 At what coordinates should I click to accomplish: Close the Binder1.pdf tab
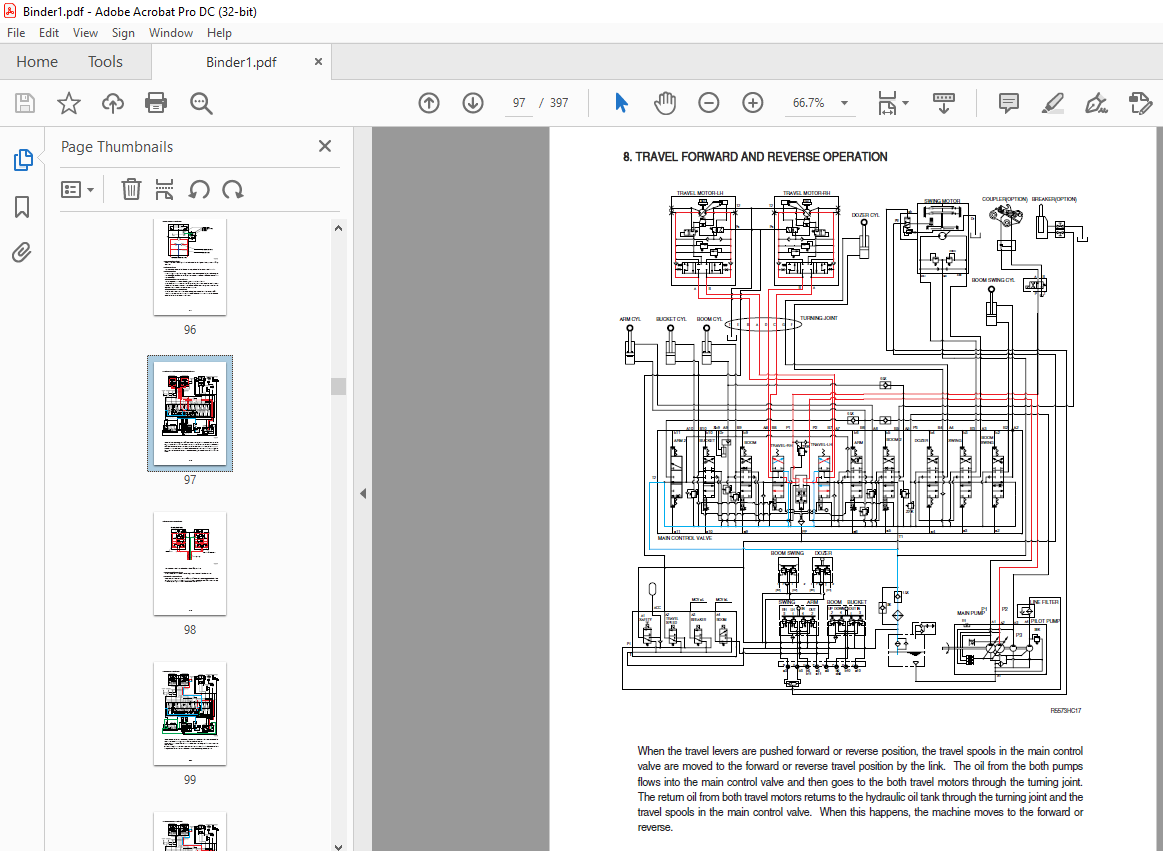point(318,62)
